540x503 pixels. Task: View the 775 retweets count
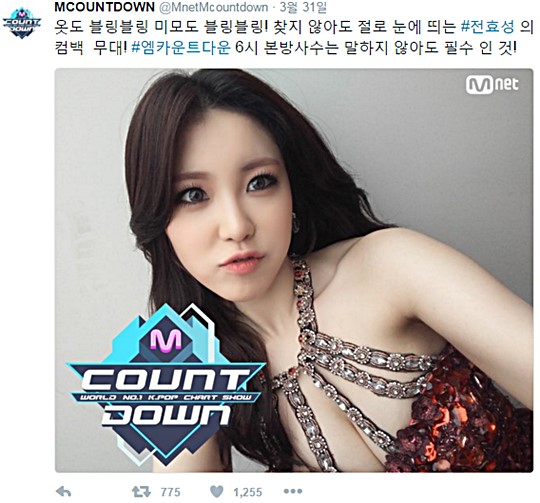click(x=170, y=492)
